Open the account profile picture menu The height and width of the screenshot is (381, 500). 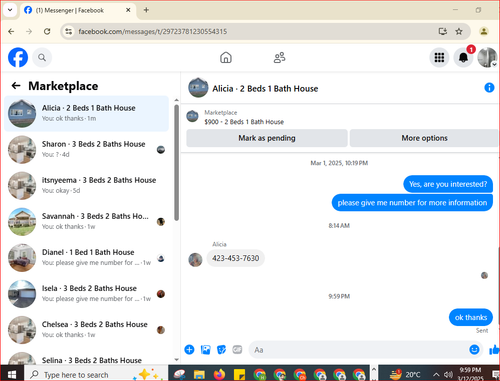point(487,58)
